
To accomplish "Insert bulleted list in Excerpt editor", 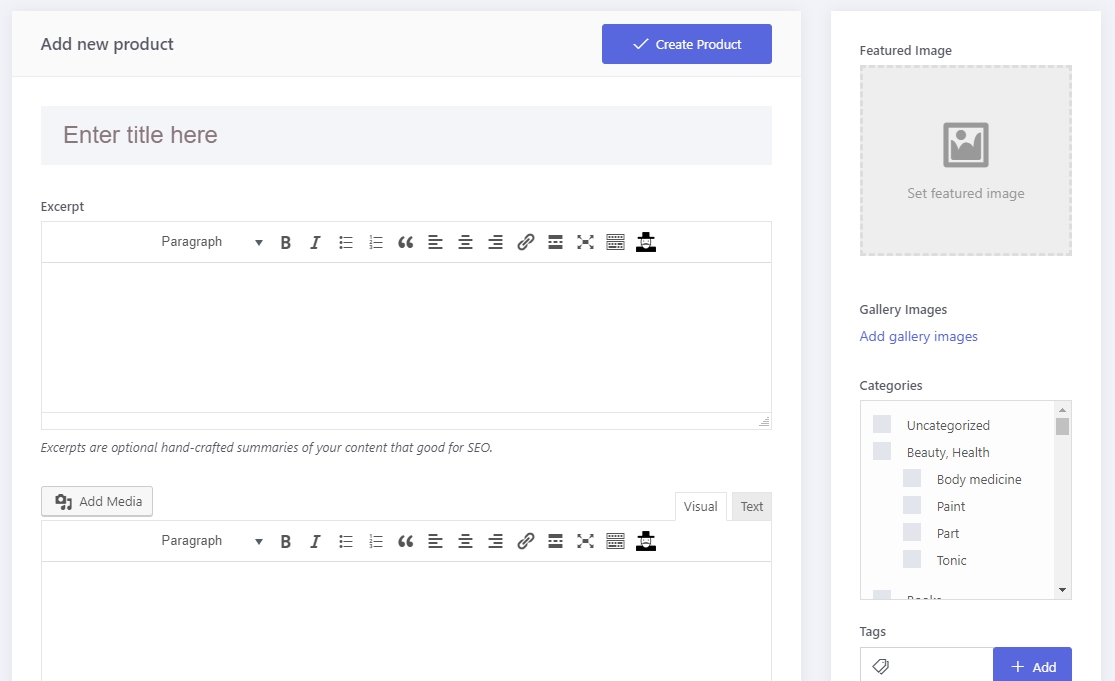I will pos(346,242).
